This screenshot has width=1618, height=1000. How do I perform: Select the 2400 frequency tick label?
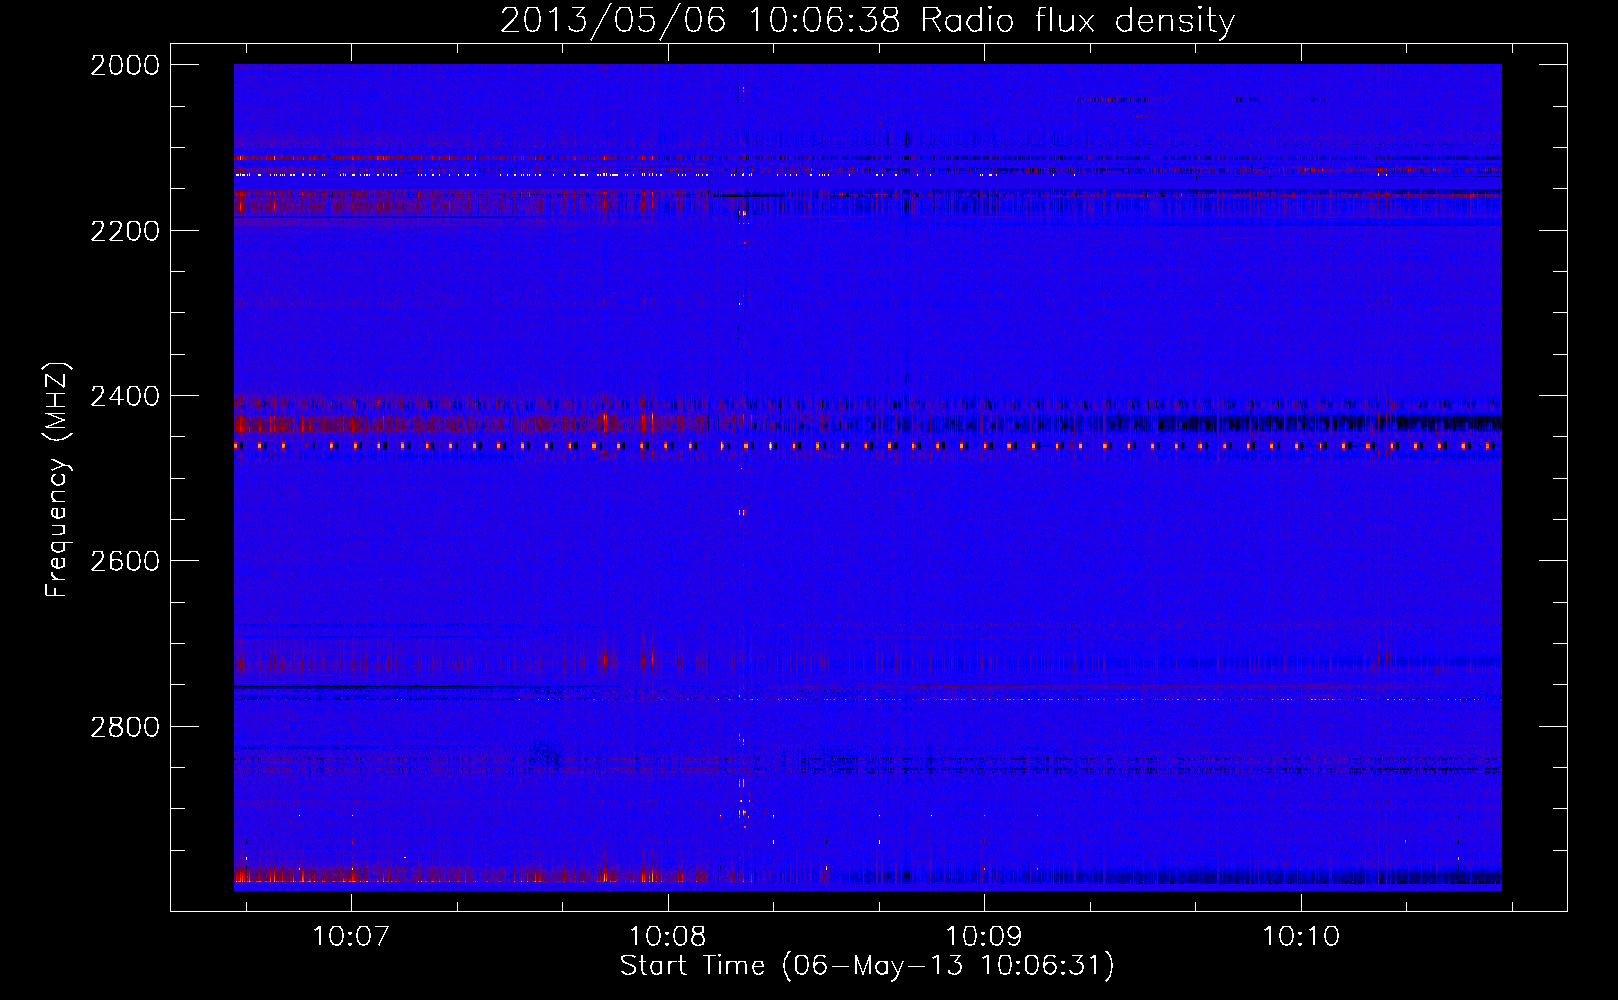124,397
